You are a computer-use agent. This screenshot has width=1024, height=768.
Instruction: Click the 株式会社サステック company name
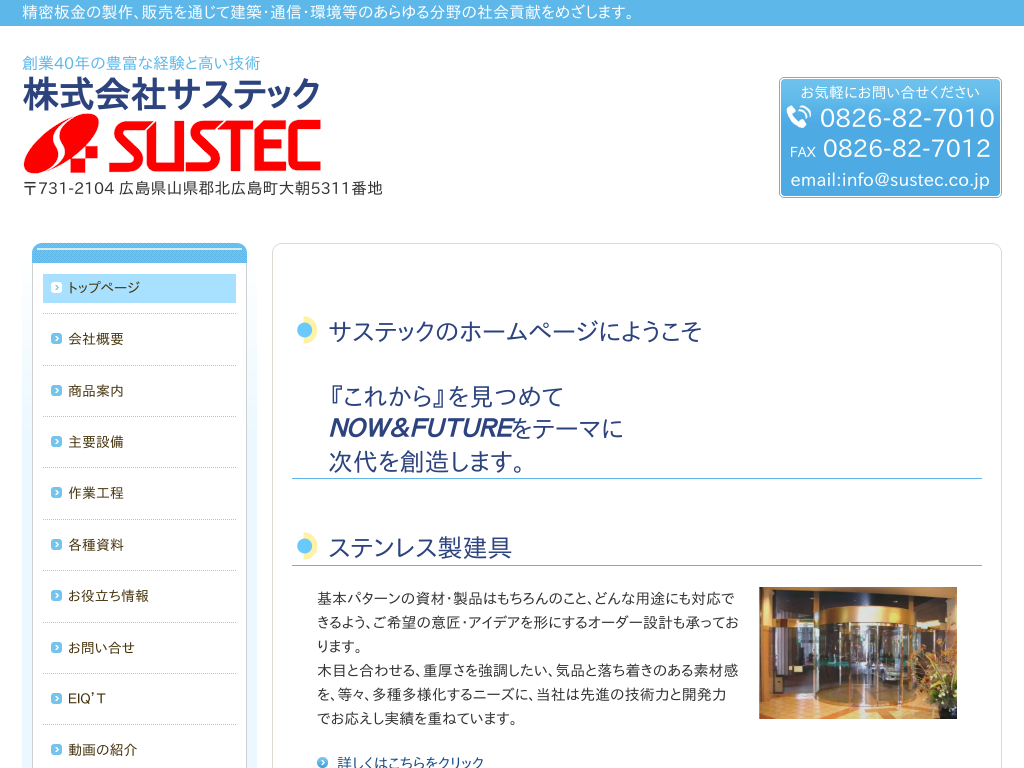click(172, 93)
